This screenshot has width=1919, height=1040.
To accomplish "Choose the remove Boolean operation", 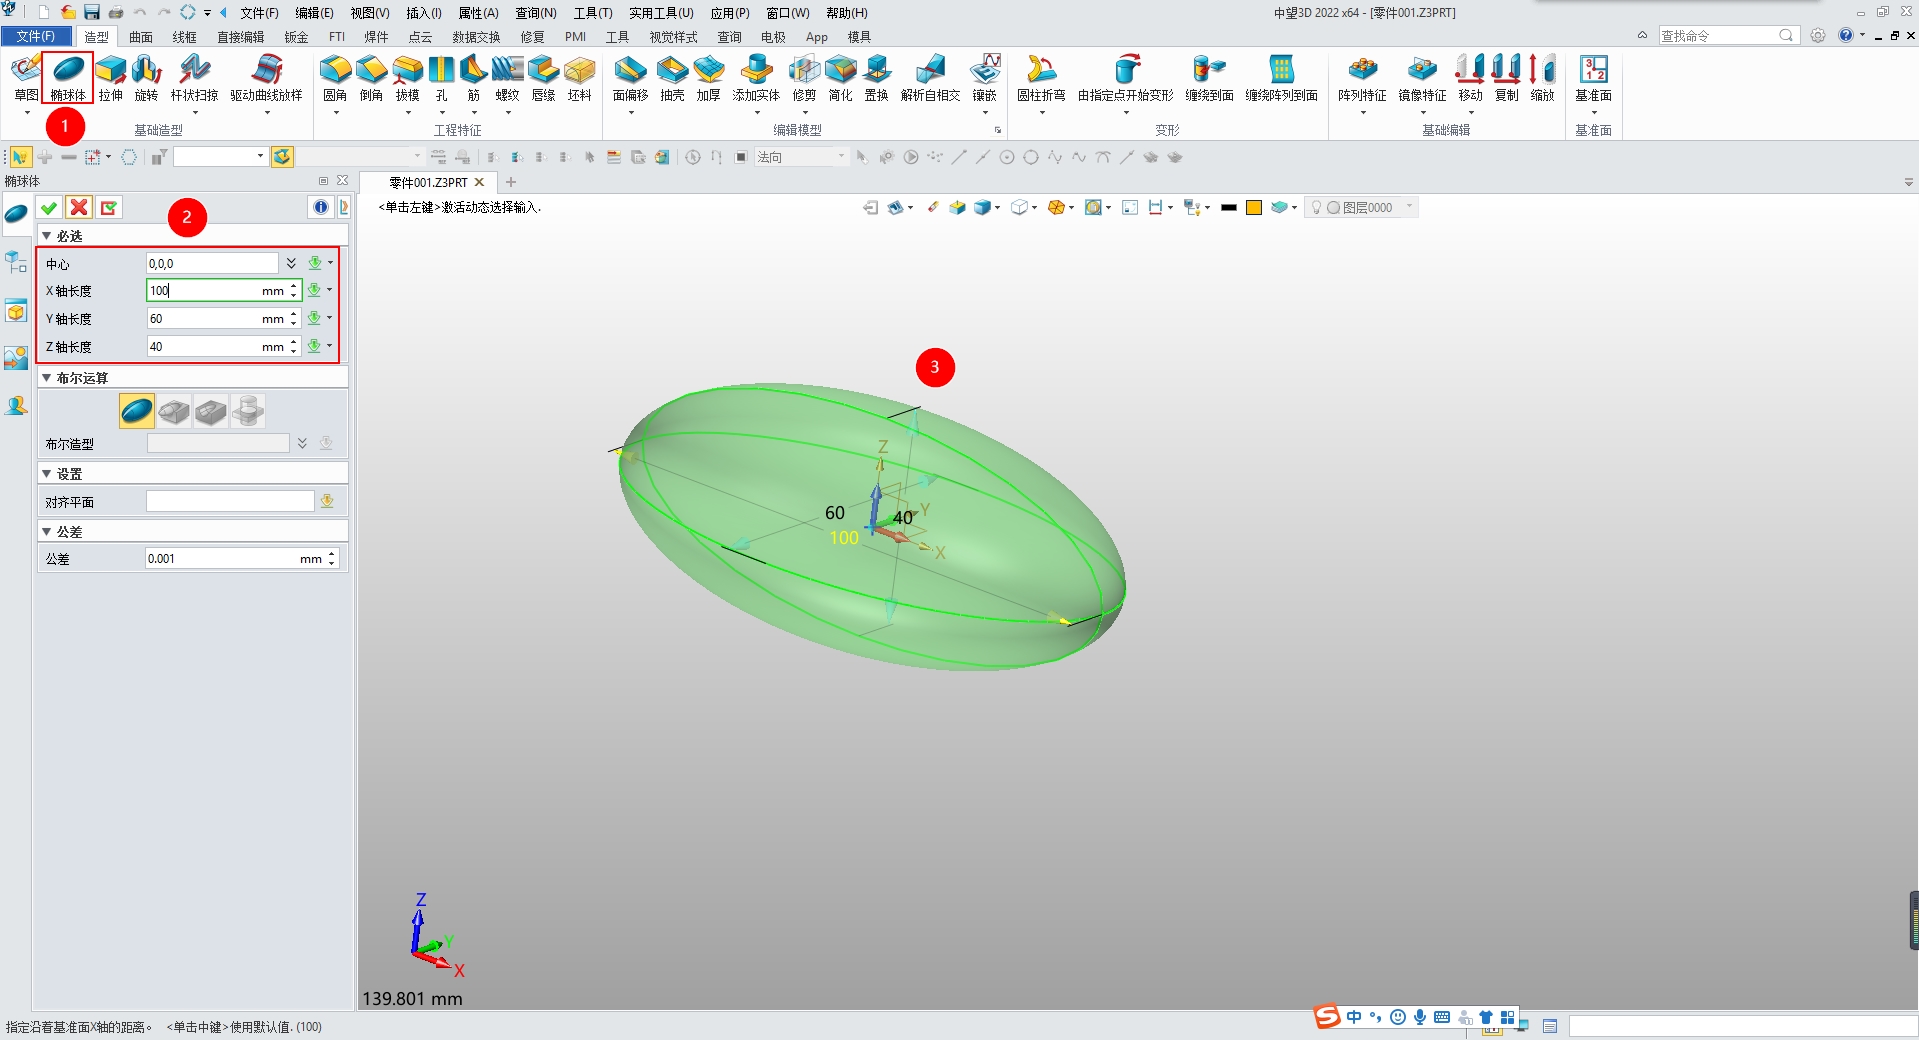I will pos(211,411).
